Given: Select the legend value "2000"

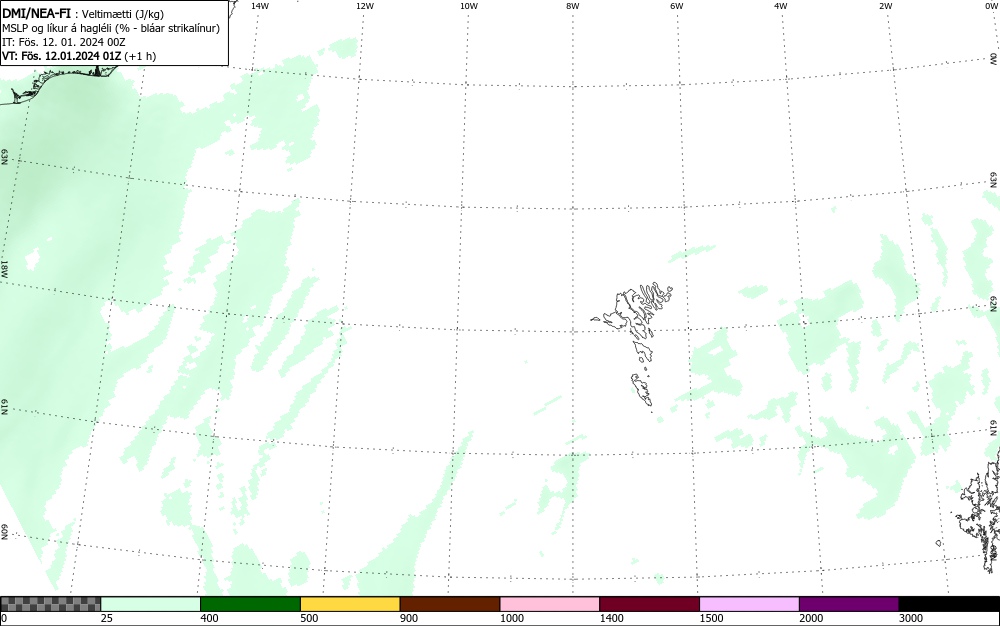Looking at the screenshot, I should (811, 618).
